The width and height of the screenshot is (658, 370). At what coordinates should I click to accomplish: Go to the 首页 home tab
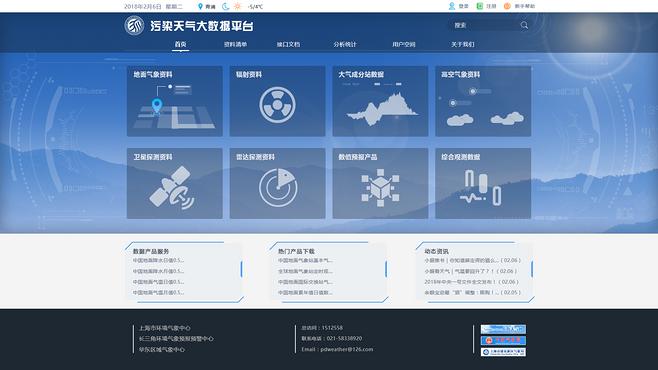point(180,44)
